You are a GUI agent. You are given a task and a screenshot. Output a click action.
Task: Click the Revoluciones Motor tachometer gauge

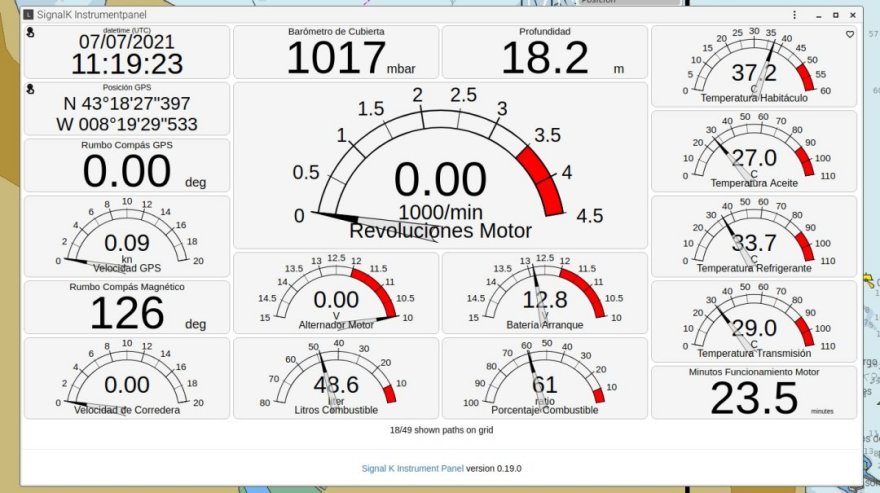coord(440,165)
